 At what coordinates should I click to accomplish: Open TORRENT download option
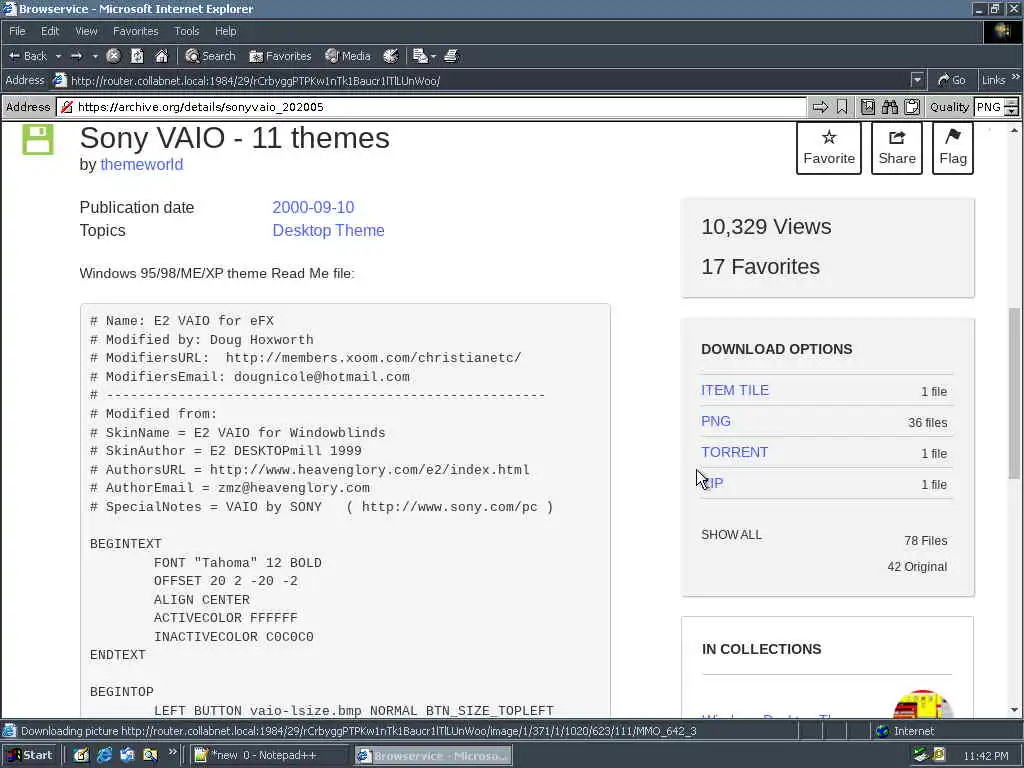coord(735,453)
